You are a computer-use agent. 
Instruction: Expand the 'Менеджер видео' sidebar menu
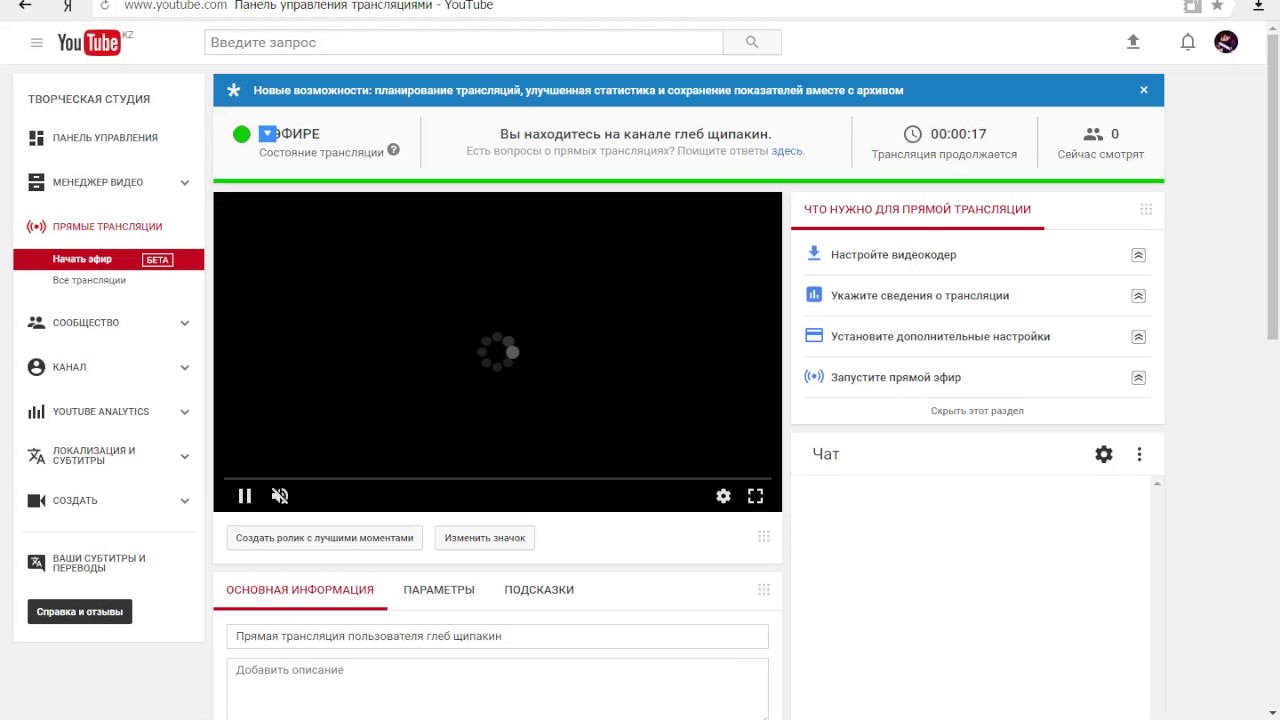(185, 183)
